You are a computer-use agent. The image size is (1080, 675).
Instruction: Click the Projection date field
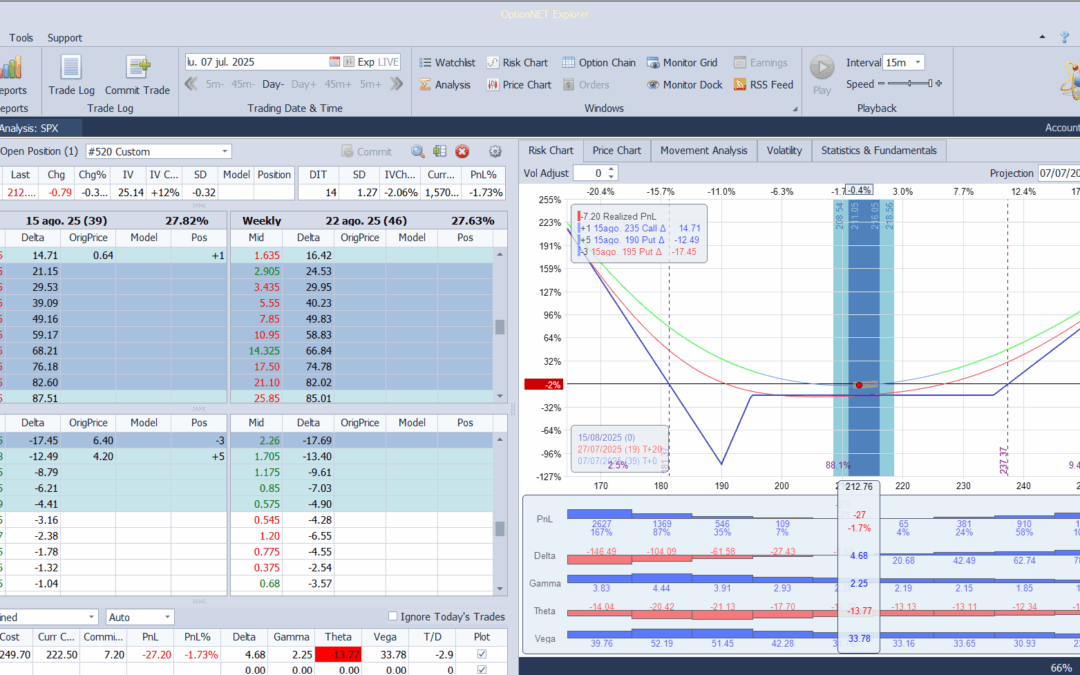(1059, 174)
